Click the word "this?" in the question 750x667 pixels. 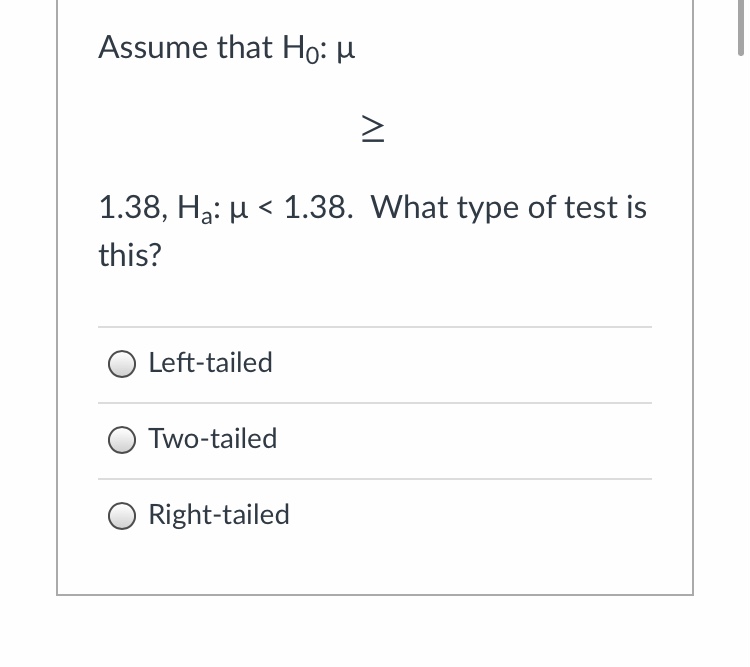pos(130,256)
